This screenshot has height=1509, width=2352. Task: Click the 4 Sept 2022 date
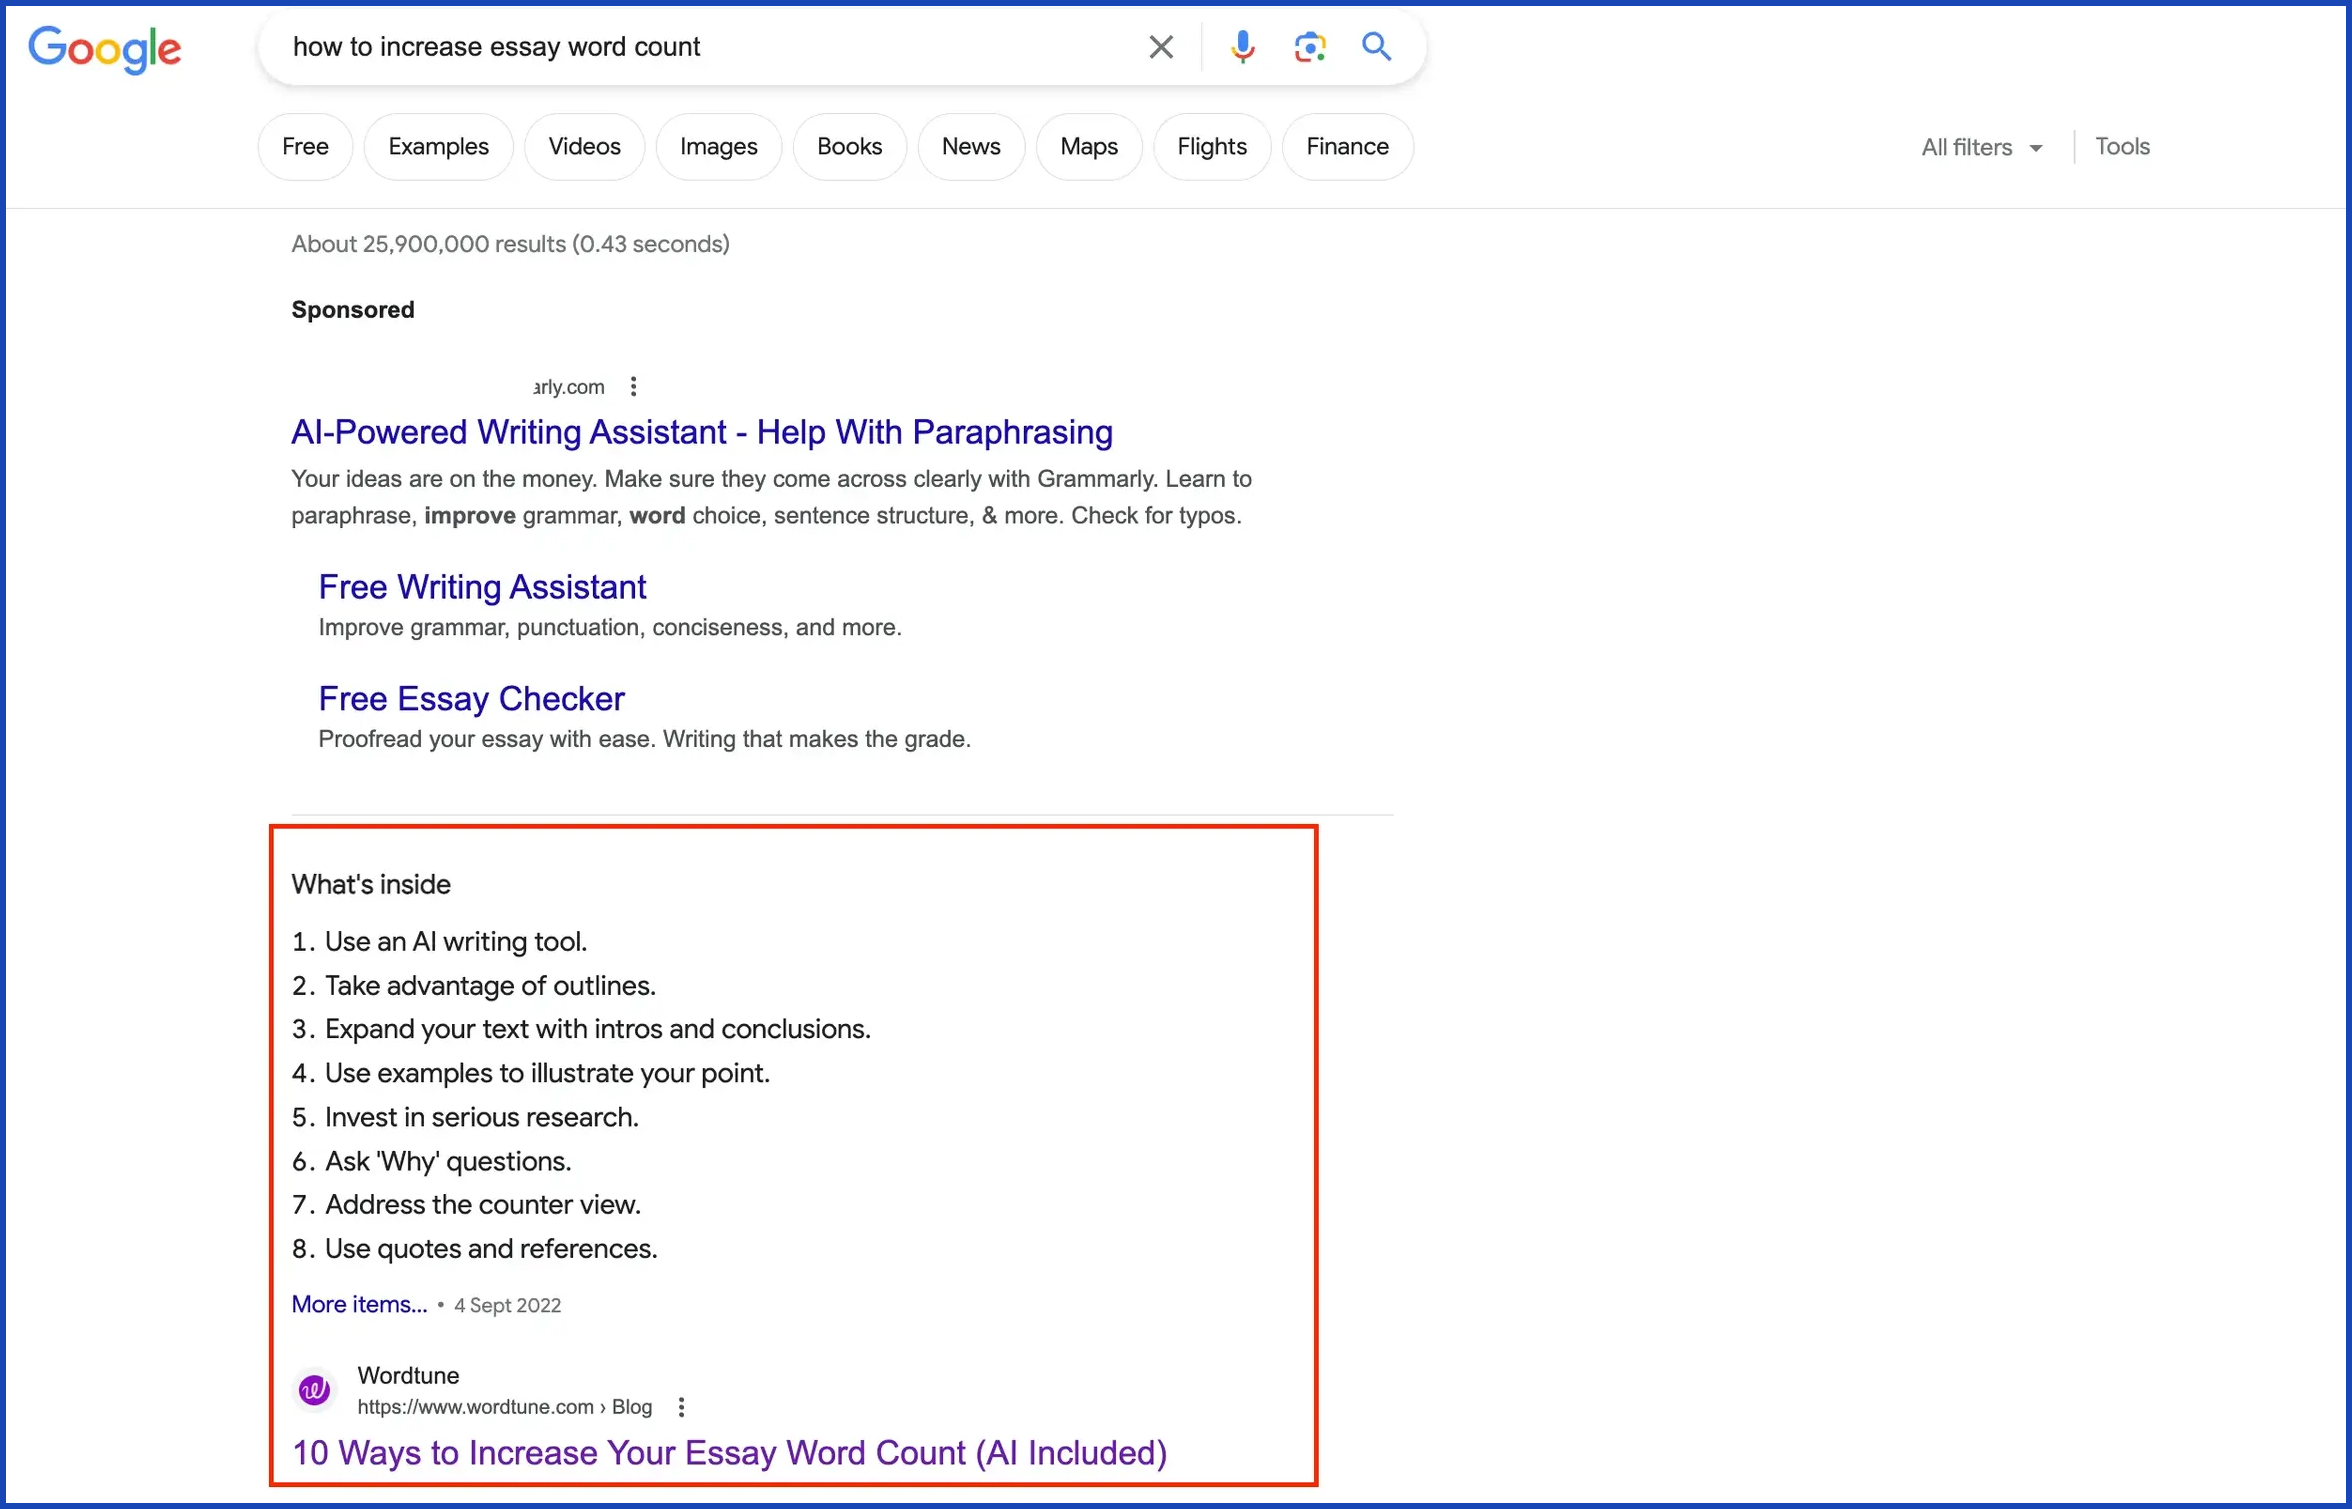[507, 1305]
